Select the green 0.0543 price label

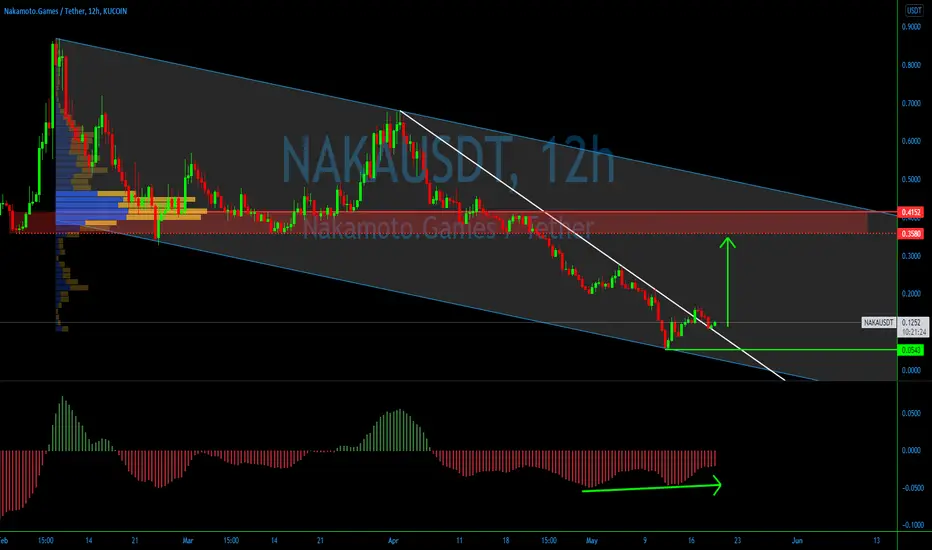tap(911, 350)
